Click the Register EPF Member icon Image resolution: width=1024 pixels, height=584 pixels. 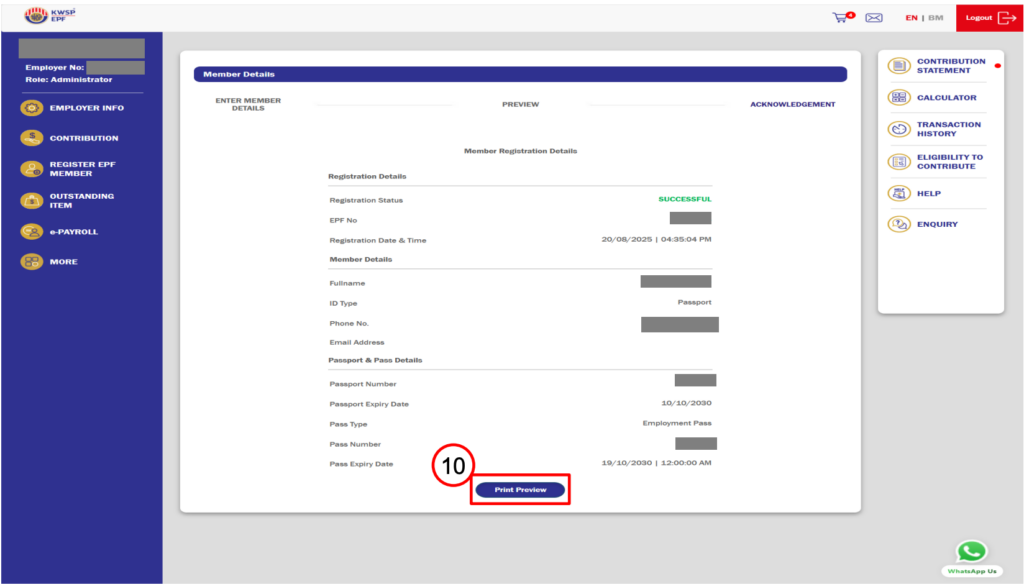32,169
